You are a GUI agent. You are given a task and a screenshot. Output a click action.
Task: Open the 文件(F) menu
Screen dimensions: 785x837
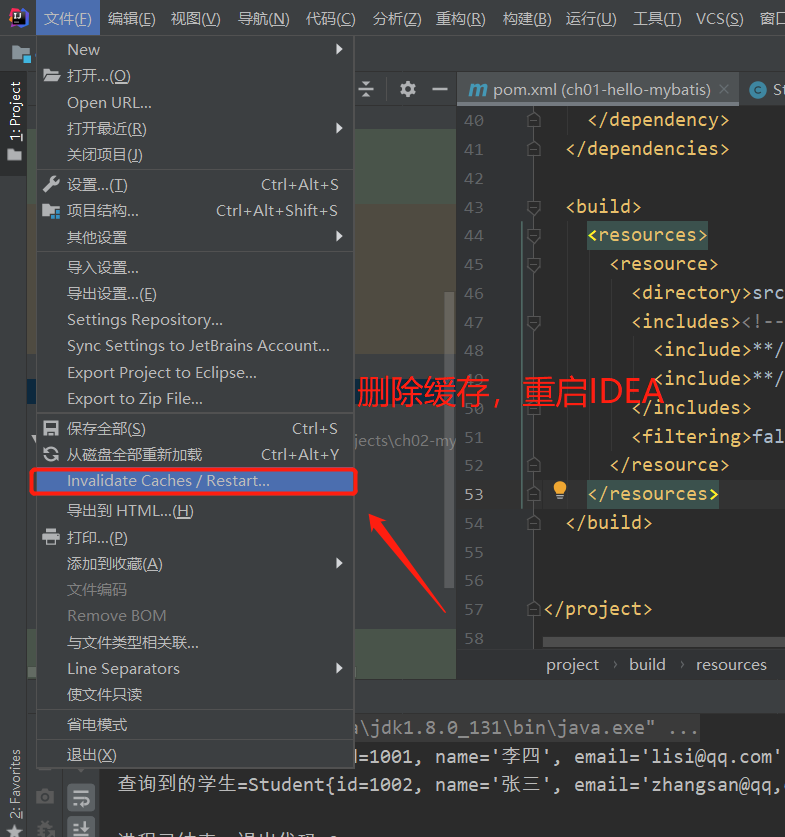pos(68,19)
